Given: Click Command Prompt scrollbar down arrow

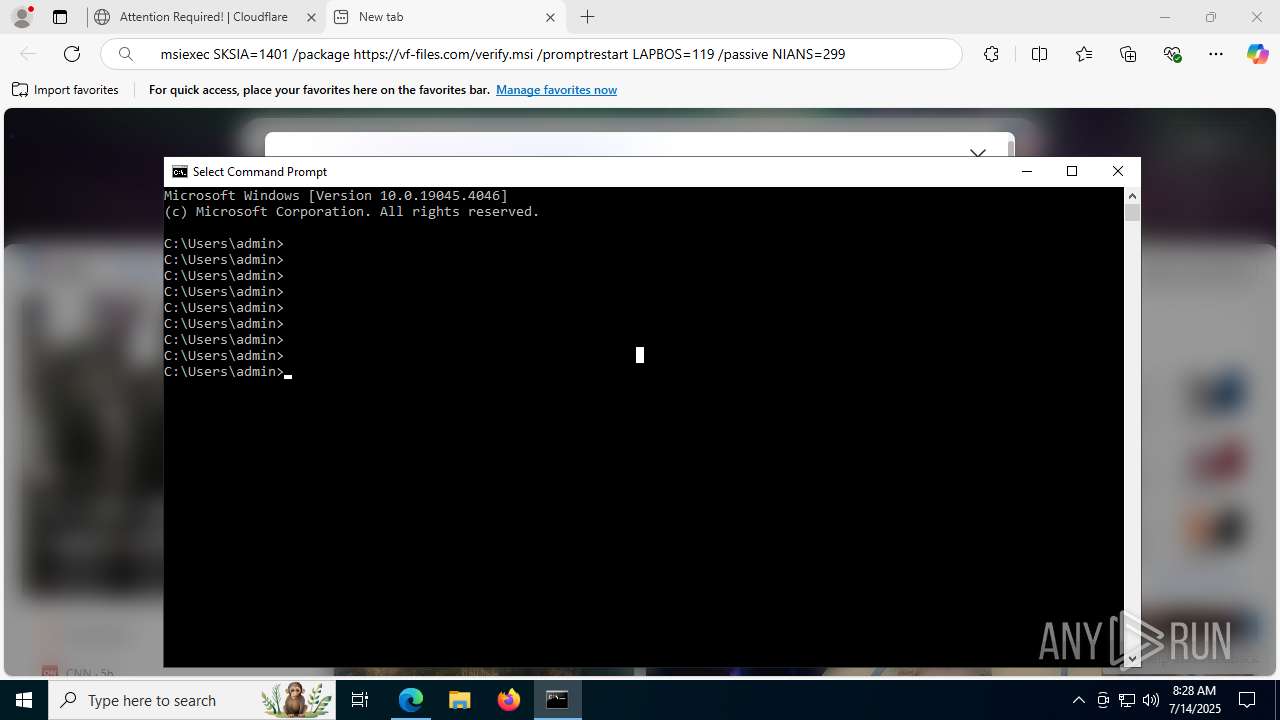Looking at the screenshot, I should point(1132,658).
